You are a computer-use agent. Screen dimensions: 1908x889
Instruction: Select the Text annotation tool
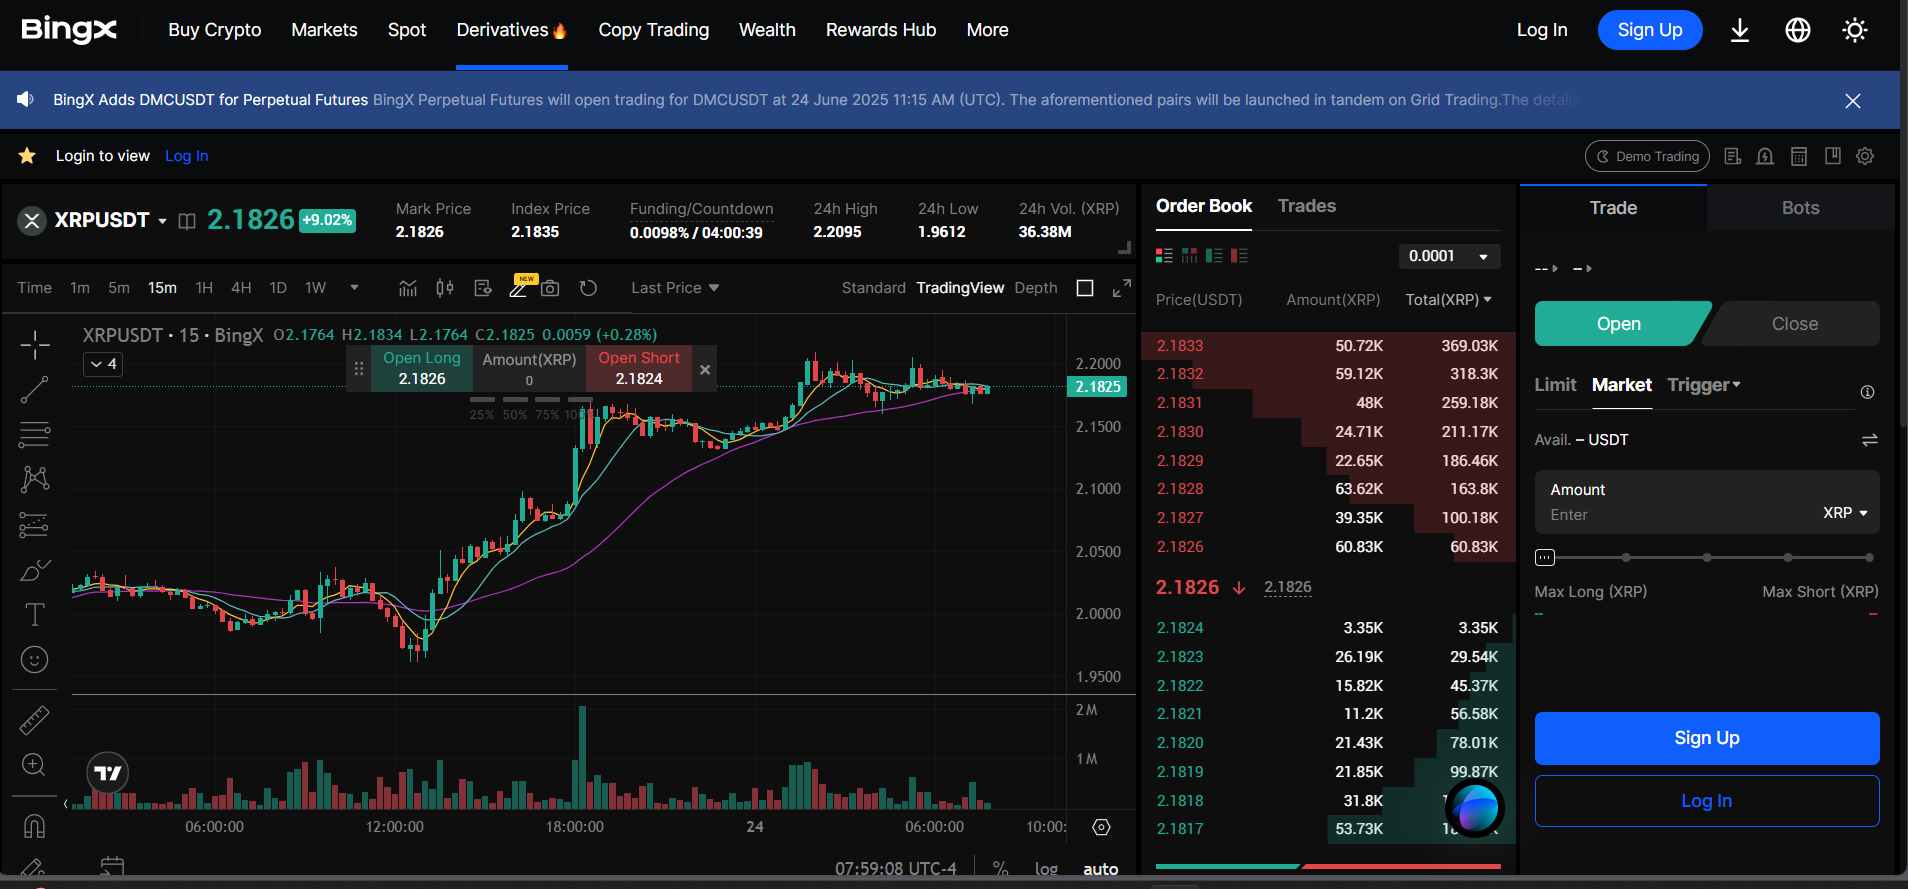35,614
